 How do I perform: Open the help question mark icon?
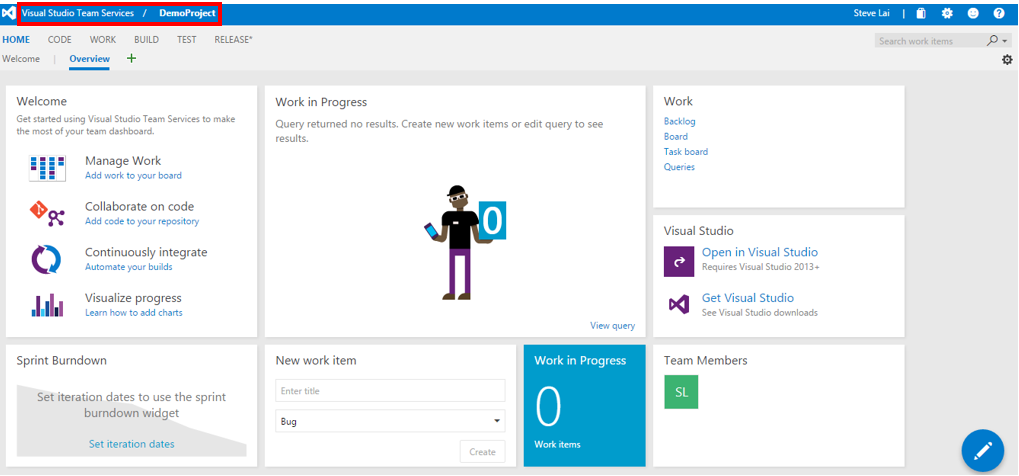point(999,14)
